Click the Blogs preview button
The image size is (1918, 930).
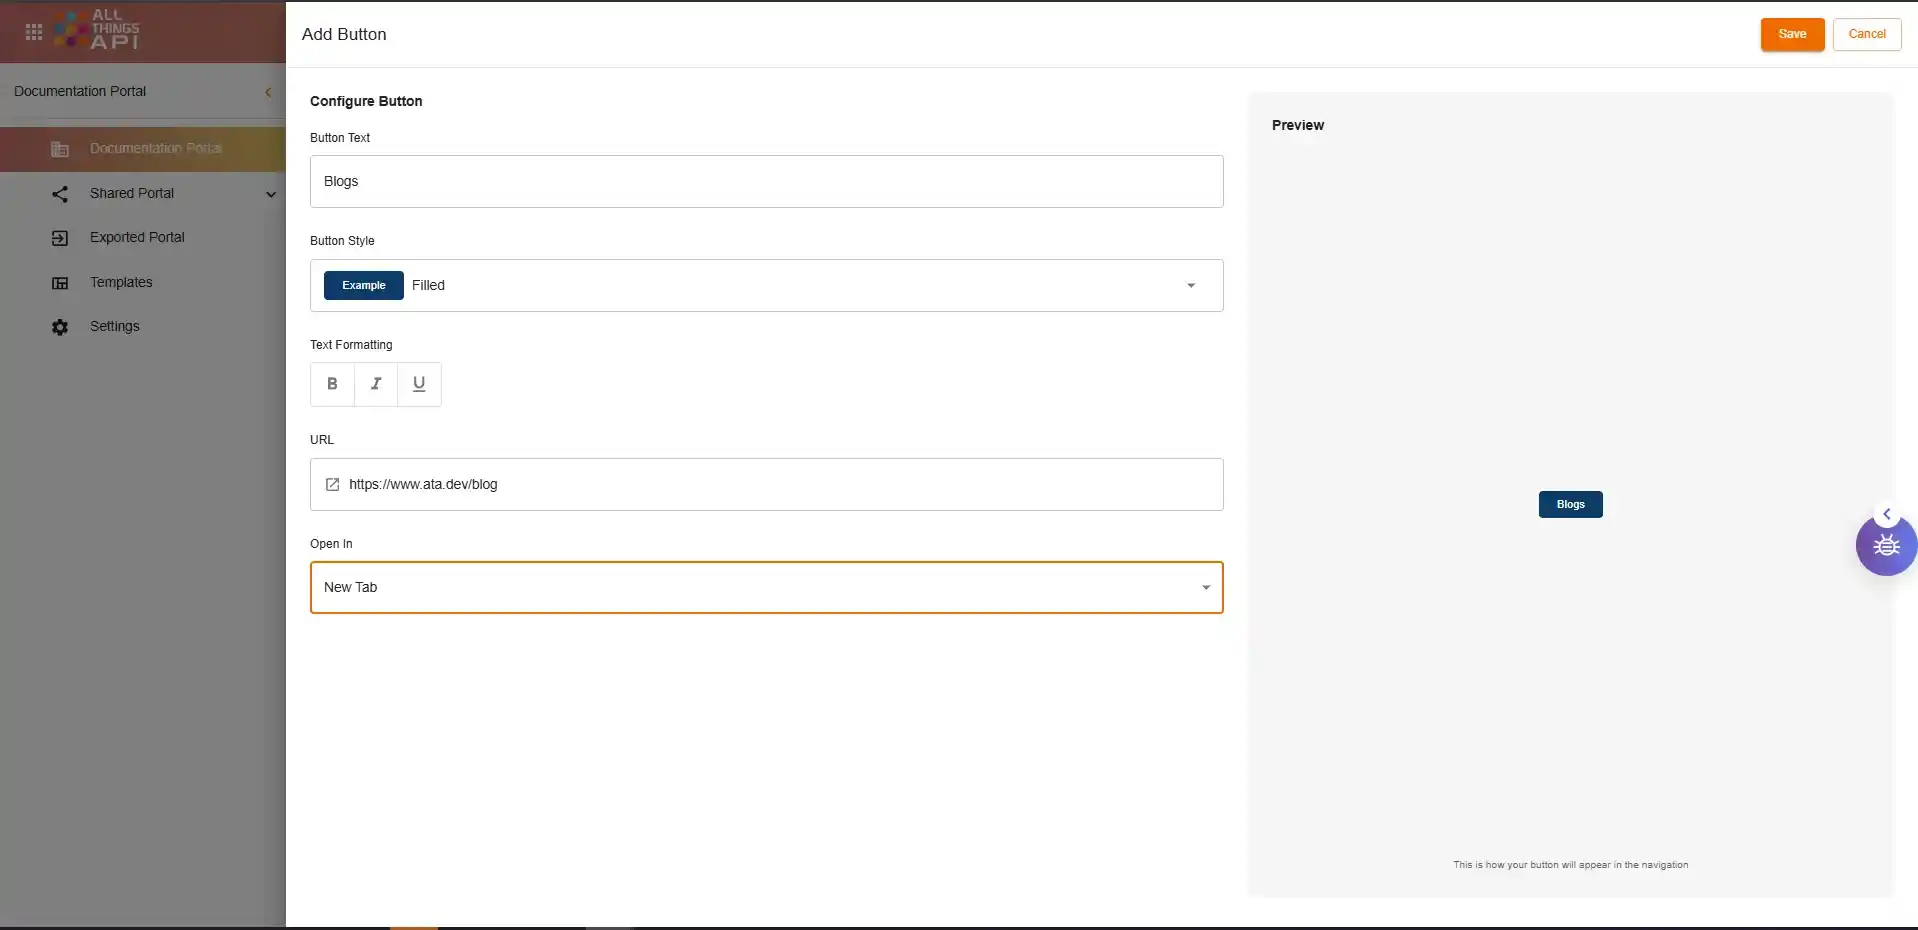(x=1570, y=505)
